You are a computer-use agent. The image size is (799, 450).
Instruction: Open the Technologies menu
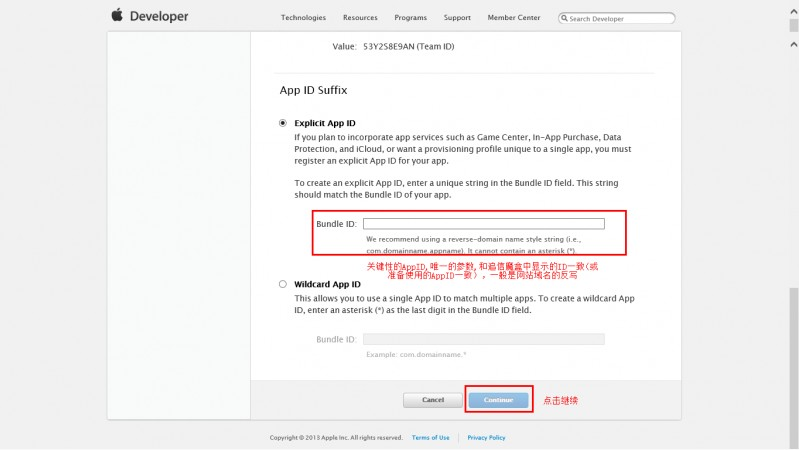(x=303, y=17)
